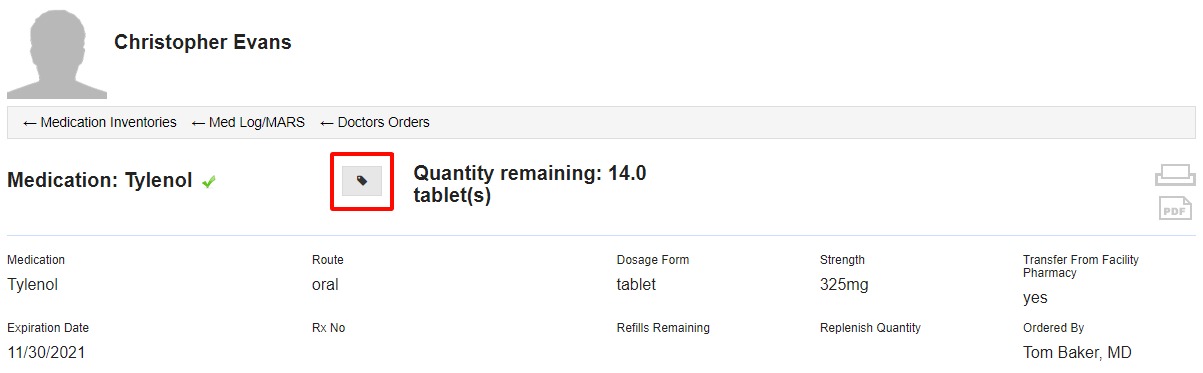Click the Tylenol medication value
This screenshot has height=373, width=1203.
tap(33, 284)
